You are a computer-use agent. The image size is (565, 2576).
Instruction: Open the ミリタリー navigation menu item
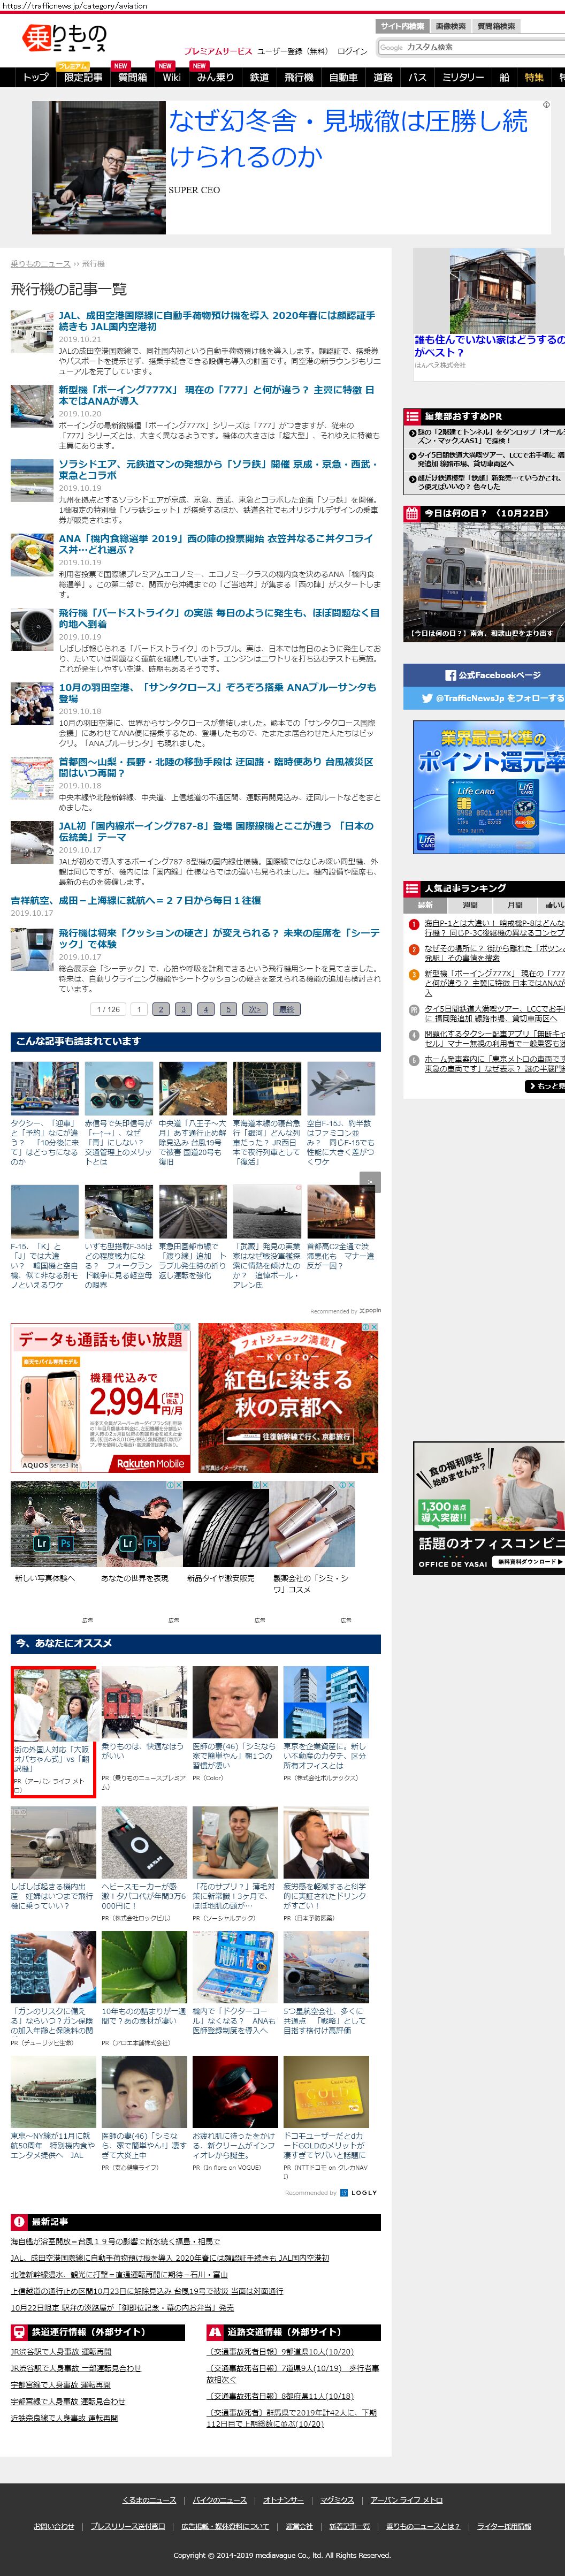463,77
